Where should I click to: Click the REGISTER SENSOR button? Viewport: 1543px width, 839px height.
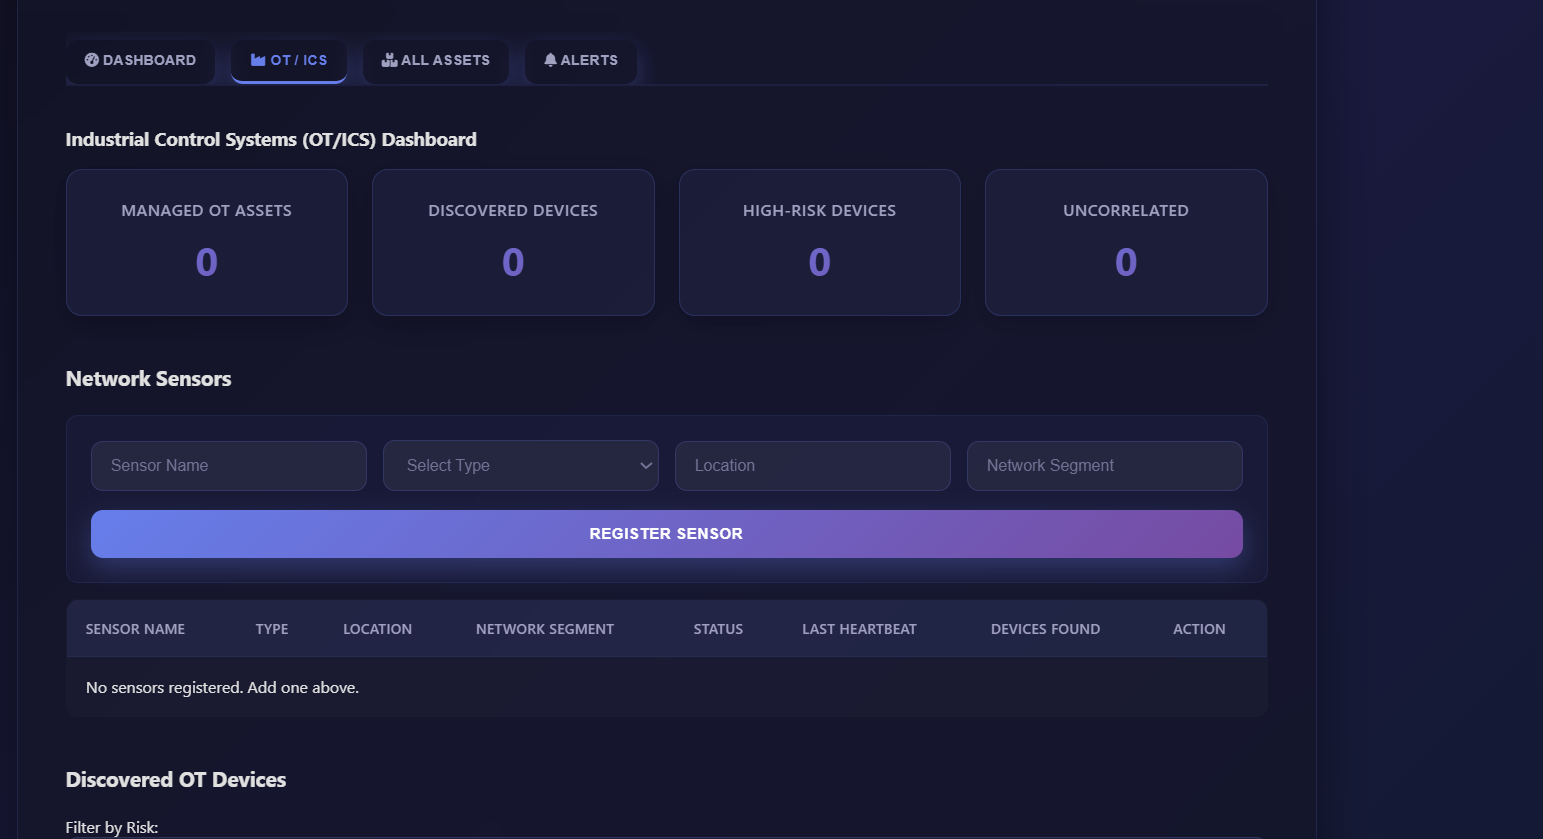pos(666,533)
